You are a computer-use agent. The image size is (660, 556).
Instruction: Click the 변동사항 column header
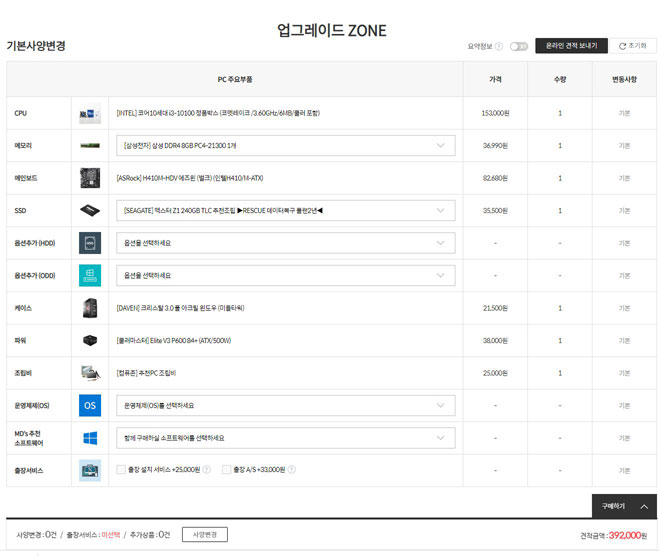pyautogui.click(x=624, y=79)
